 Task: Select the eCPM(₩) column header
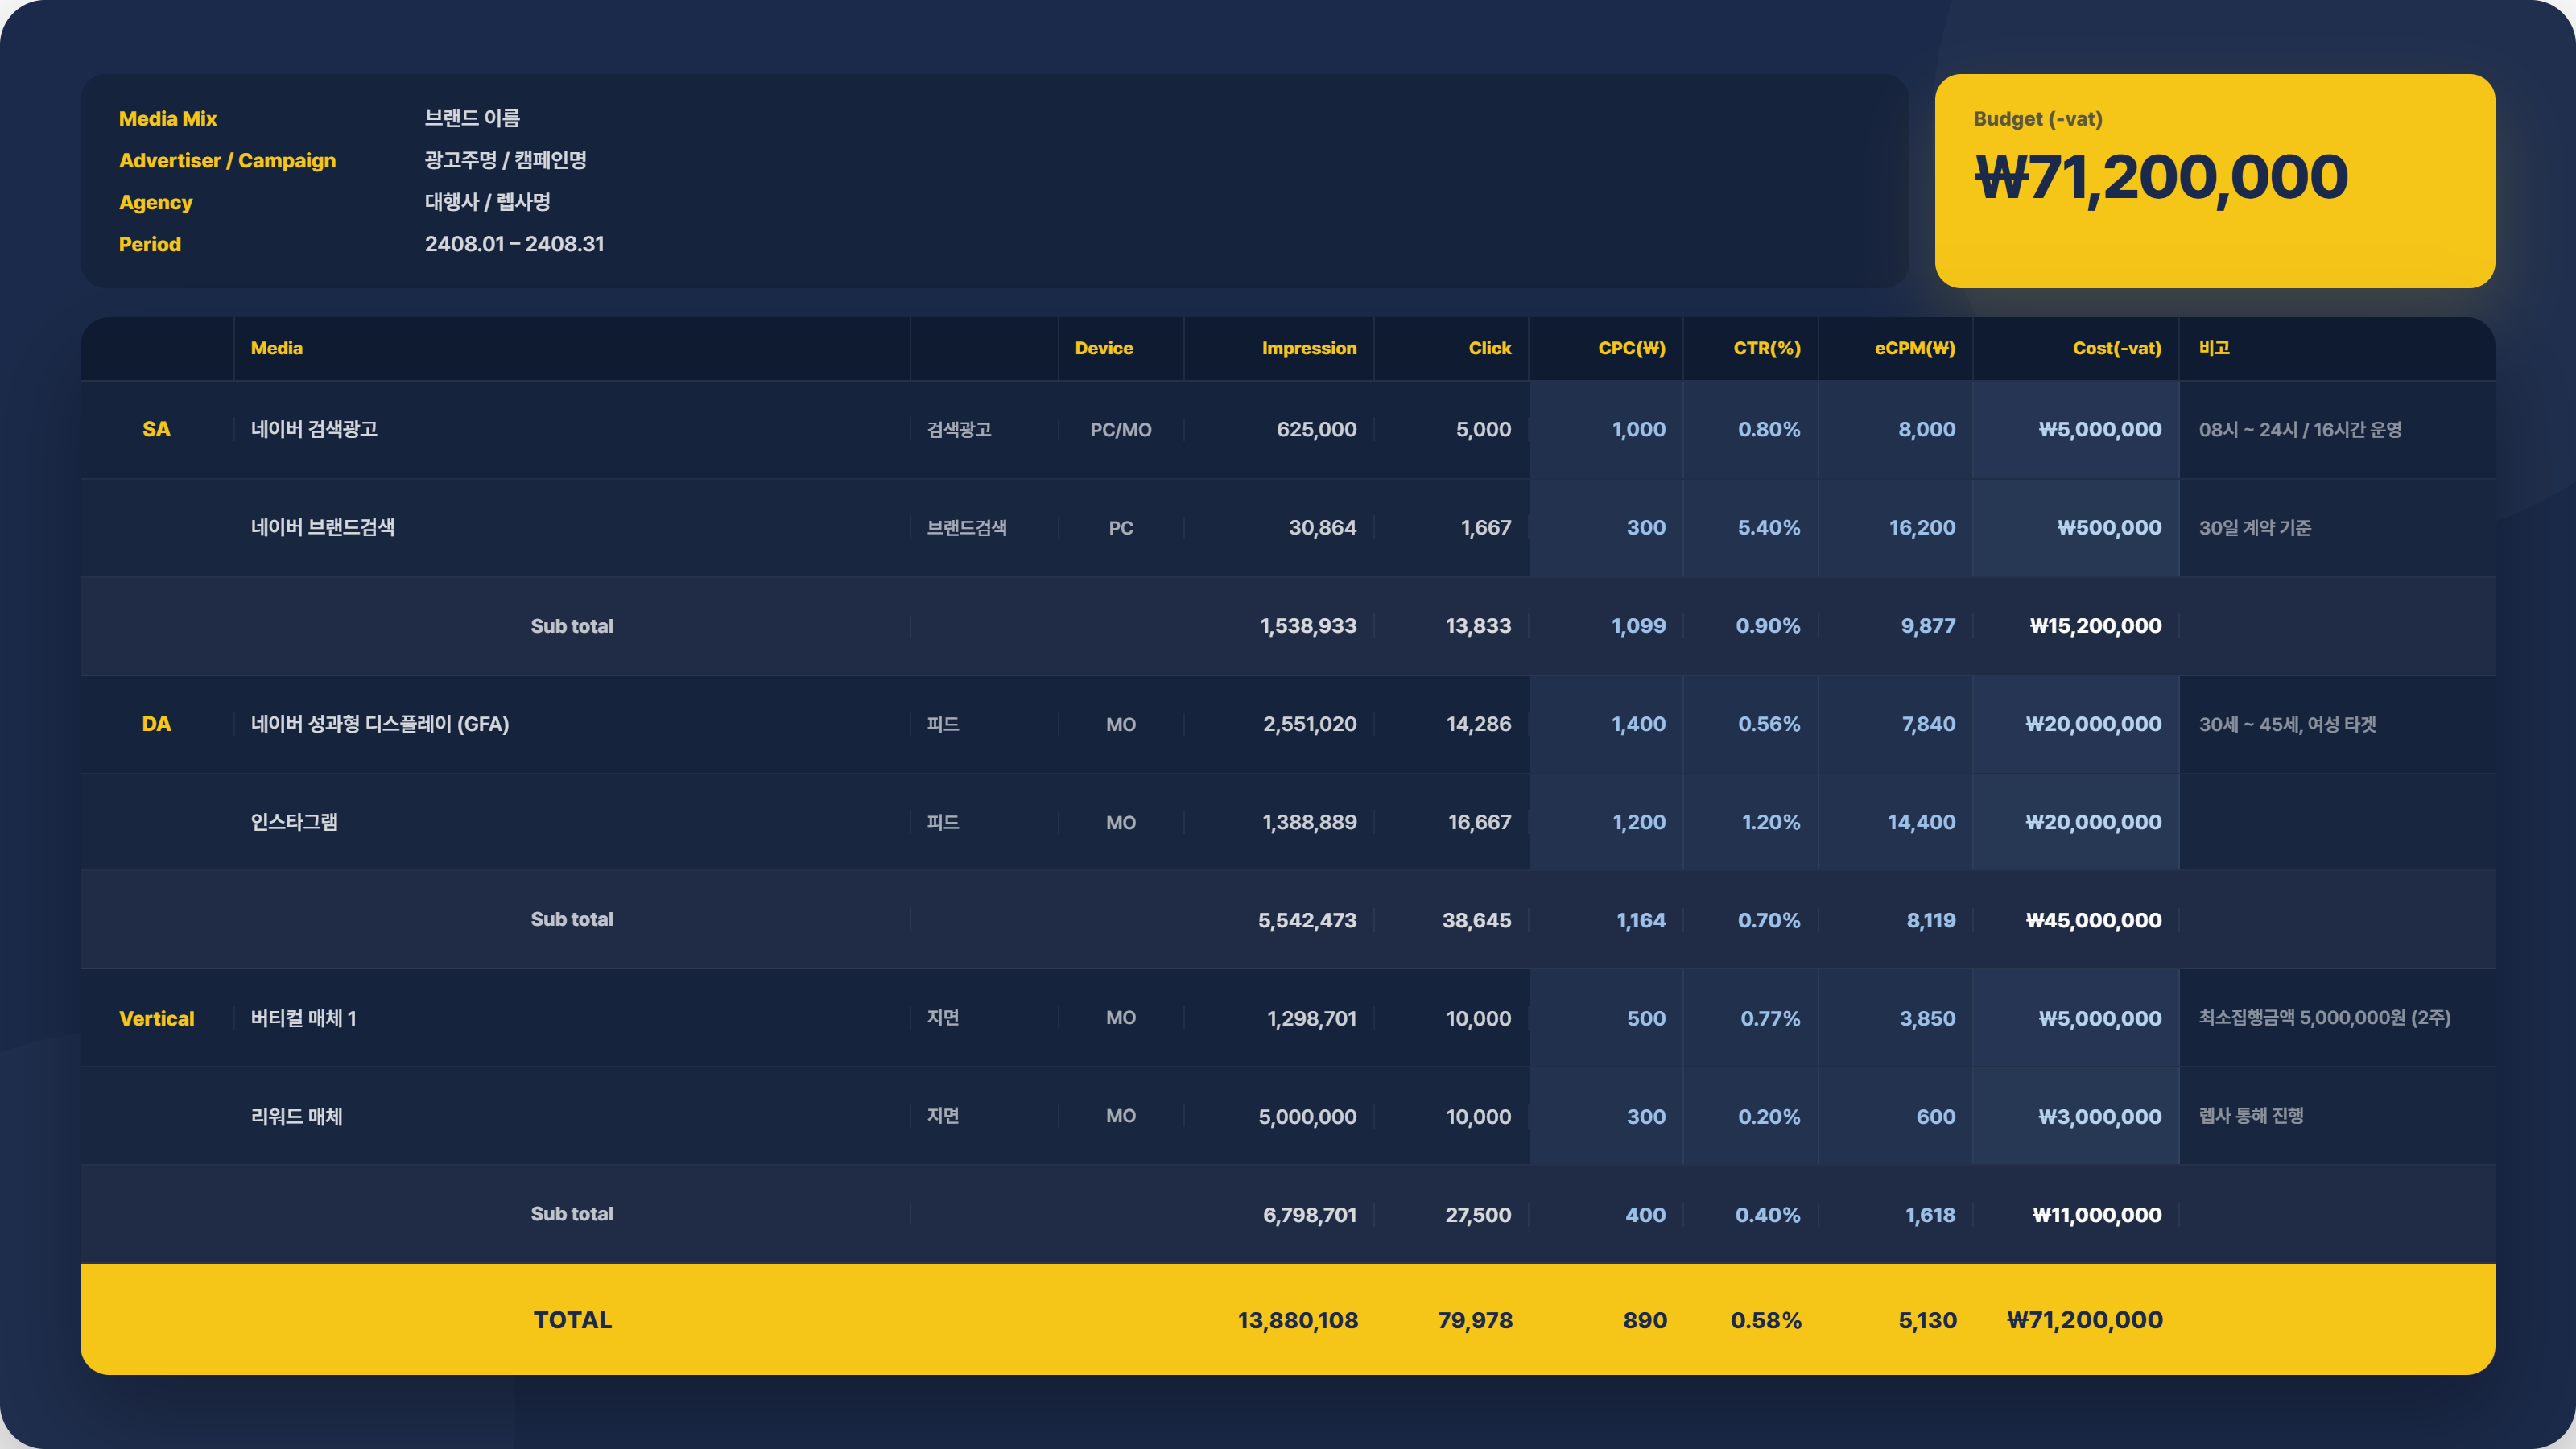click(1915, 348)
